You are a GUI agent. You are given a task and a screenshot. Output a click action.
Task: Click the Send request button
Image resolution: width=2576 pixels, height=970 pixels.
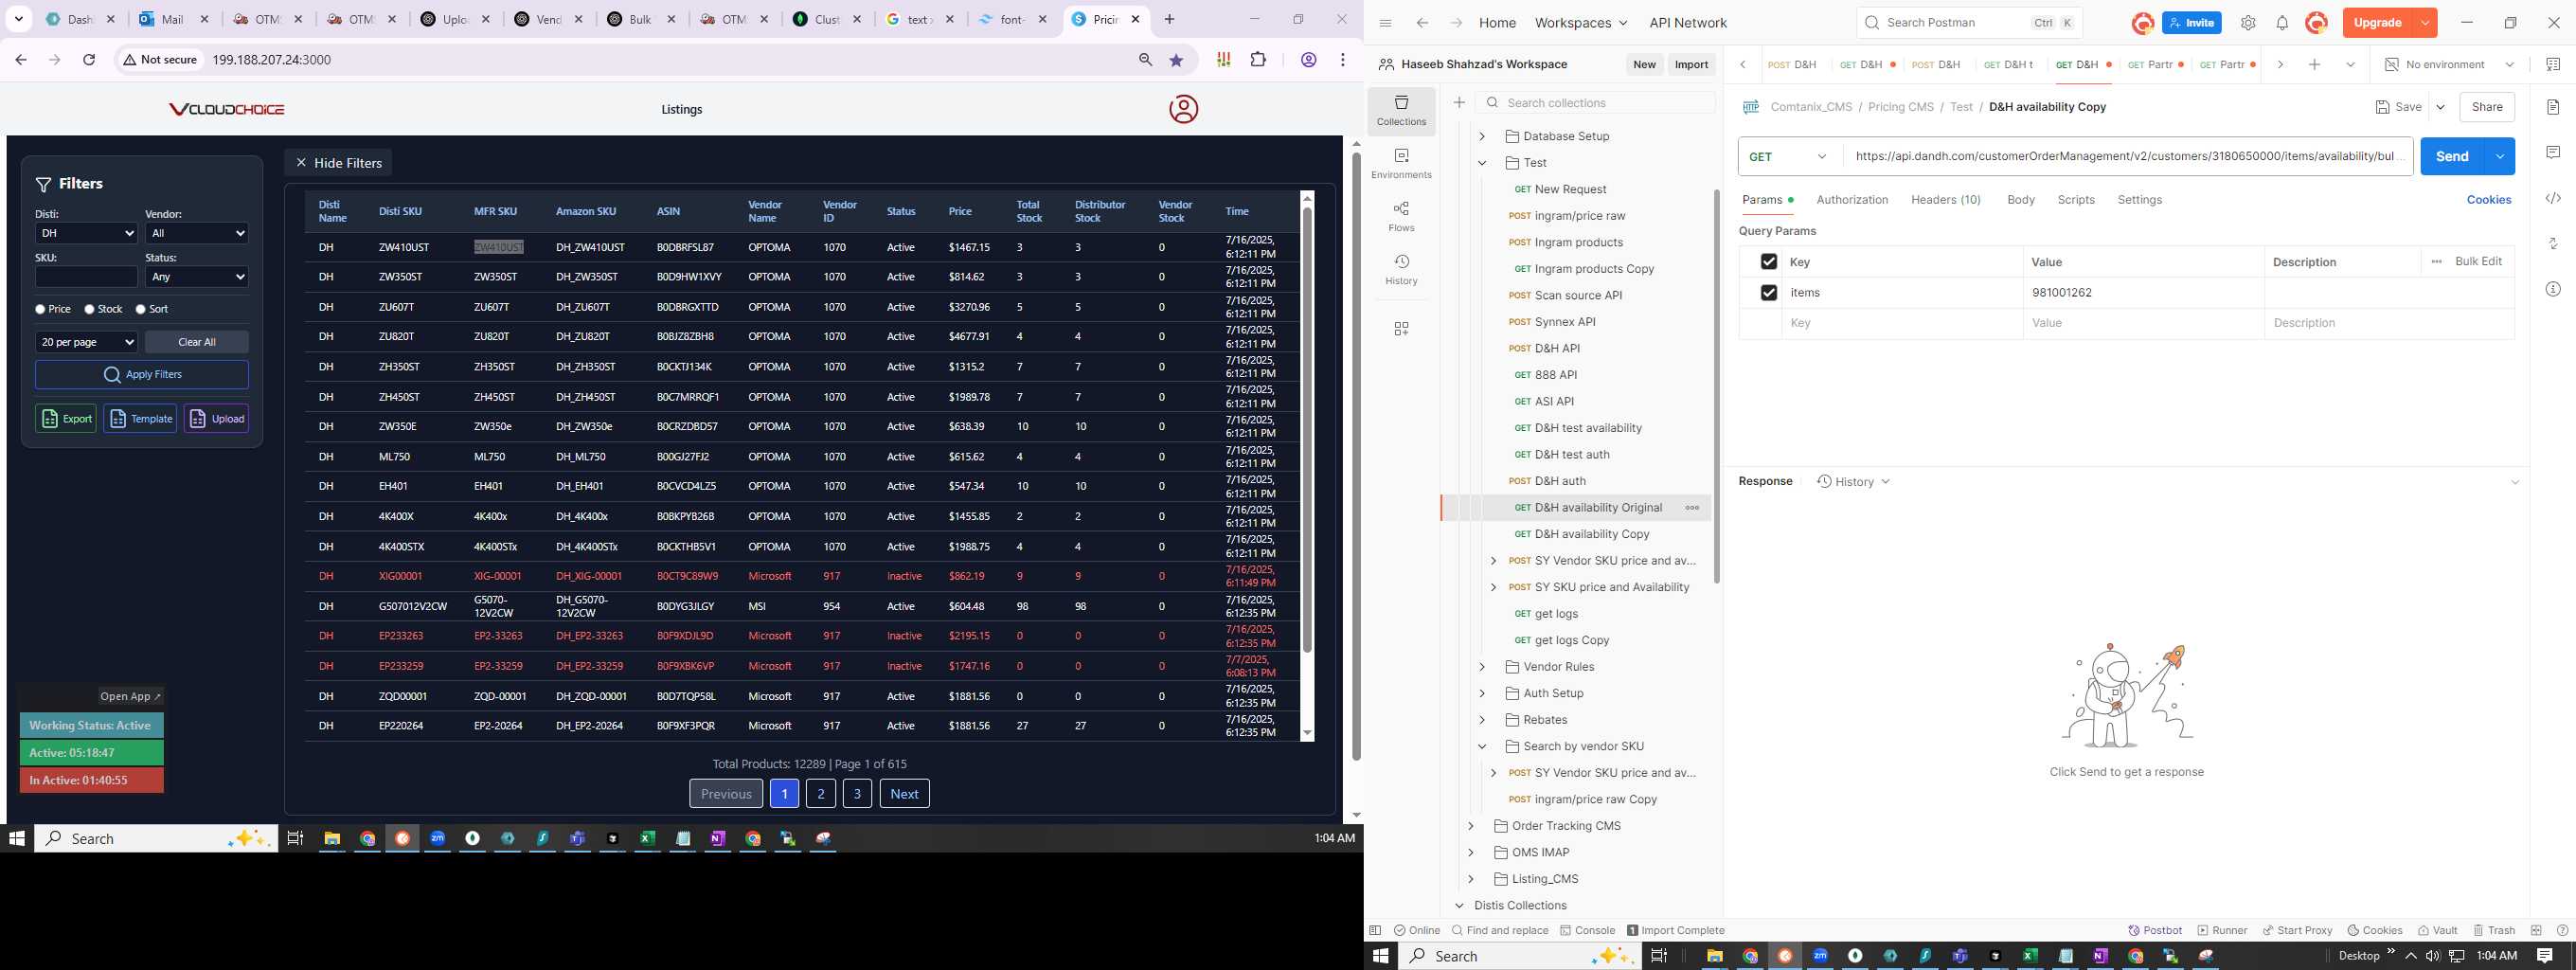pyautogui.click(x=2452, y=156)
